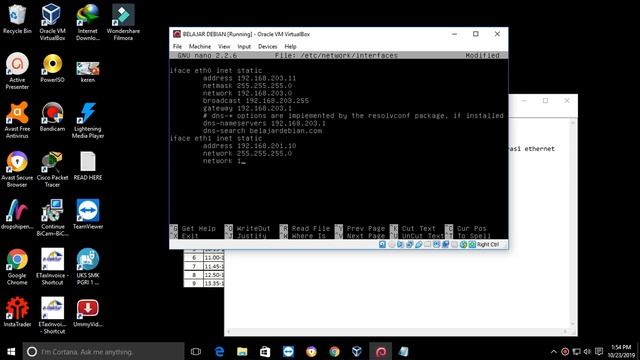Image resolution: width=640 pixels, height=360 pixels.
Task: Select Lightening Media Player desktop icon
Action: pyautogui.click(x=88, y=120)
